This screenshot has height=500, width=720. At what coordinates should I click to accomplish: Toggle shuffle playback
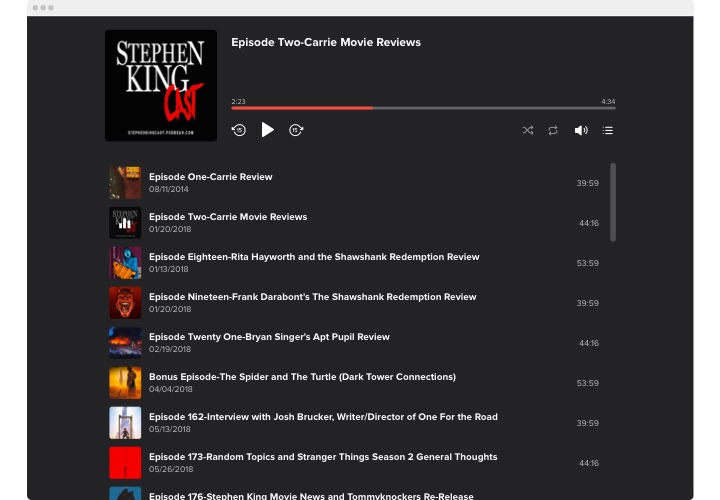click(528, 130)
